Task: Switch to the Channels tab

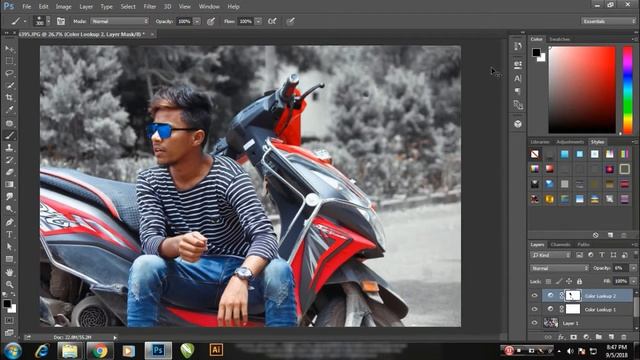Action: [560, 244]
